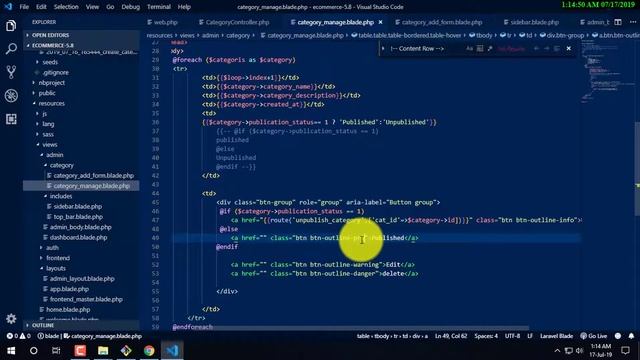Screen dimensions: 640x360
Task: Open File Explorer from the taskbar
Action: [103, 351]
